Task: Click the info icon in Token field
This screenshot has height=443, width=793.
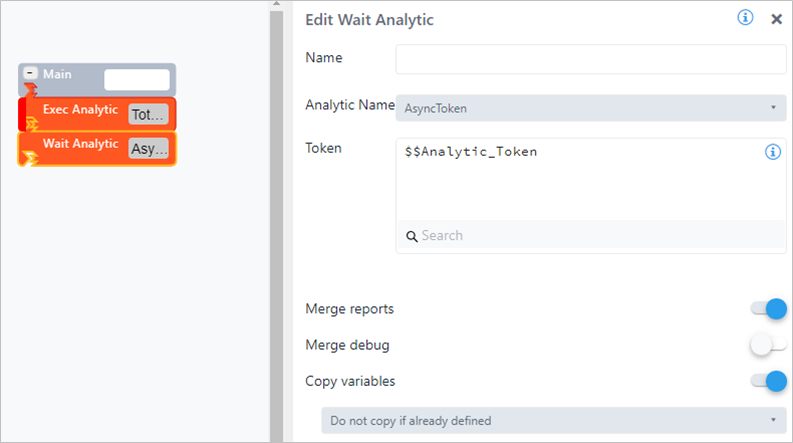Action: click(772, 152)
